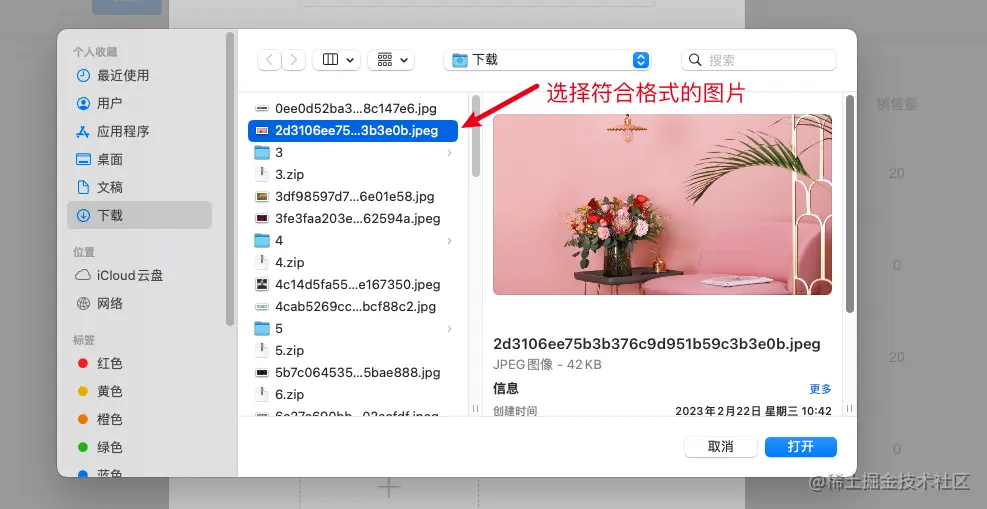987x509 pixels.
Task: Open the column view mode dropdown
Action: coord(337,60)
